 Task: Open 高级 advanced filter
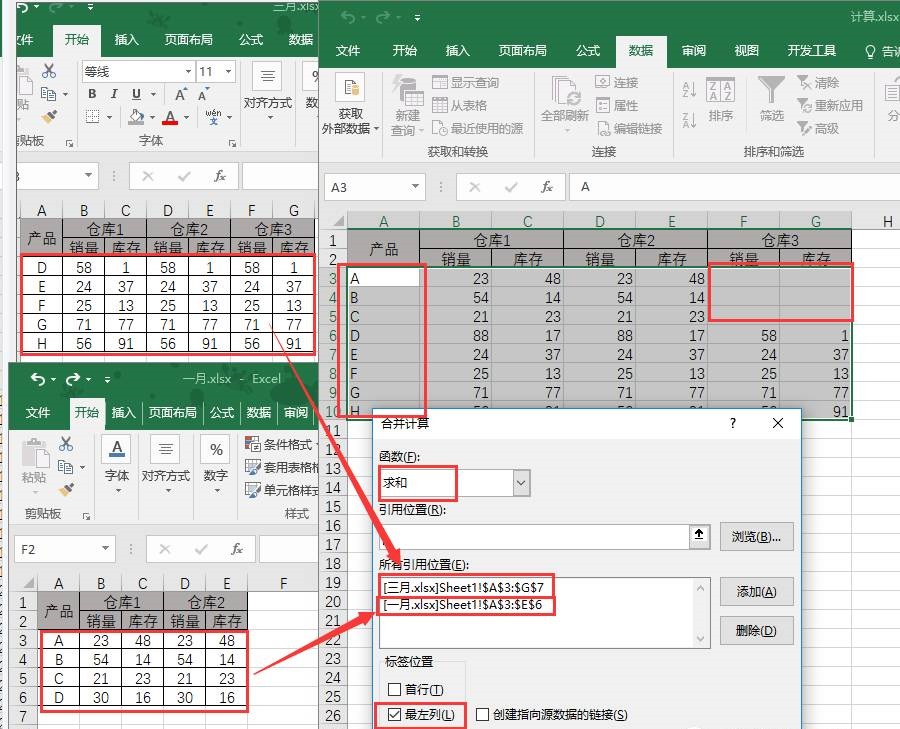(818, 129)
